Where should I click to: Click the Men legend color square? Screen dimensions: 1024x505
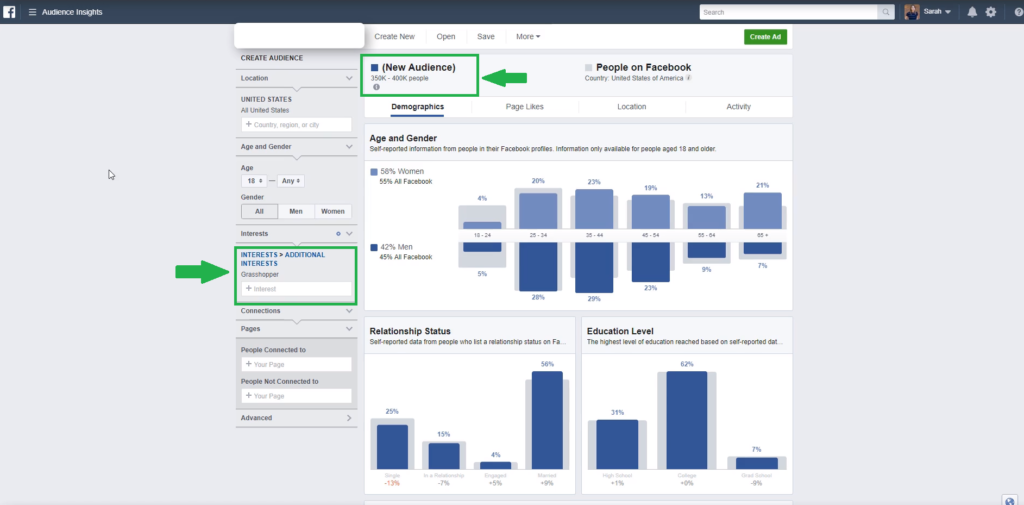tap(374, 248)
